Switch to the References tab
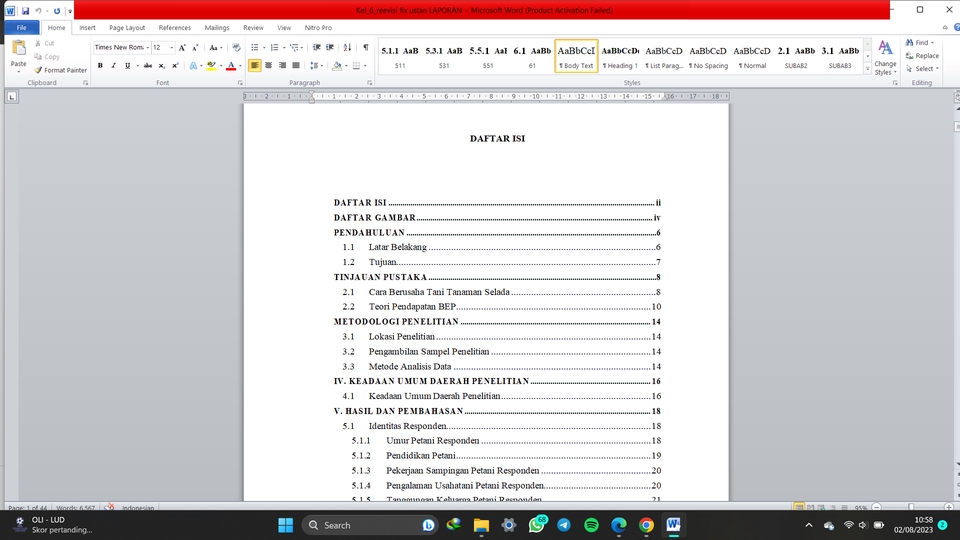 (x=174, y=28)
